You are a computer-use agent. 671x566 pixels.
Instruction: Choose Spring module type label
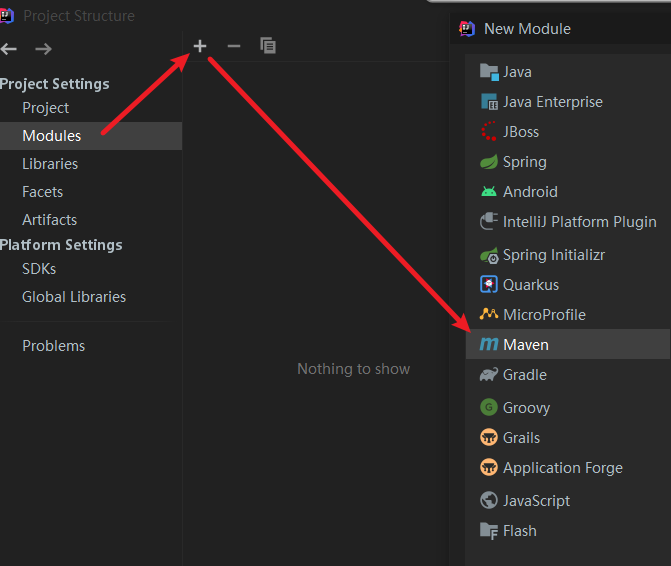click(x=525, y=162)
